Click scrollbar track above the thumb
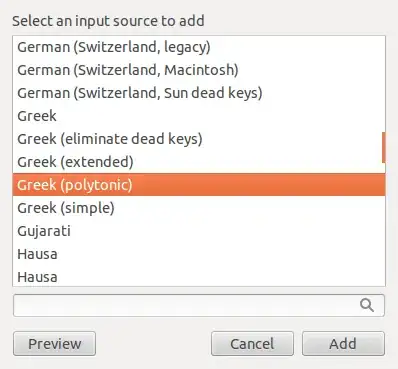 click(x=384, y=84)
